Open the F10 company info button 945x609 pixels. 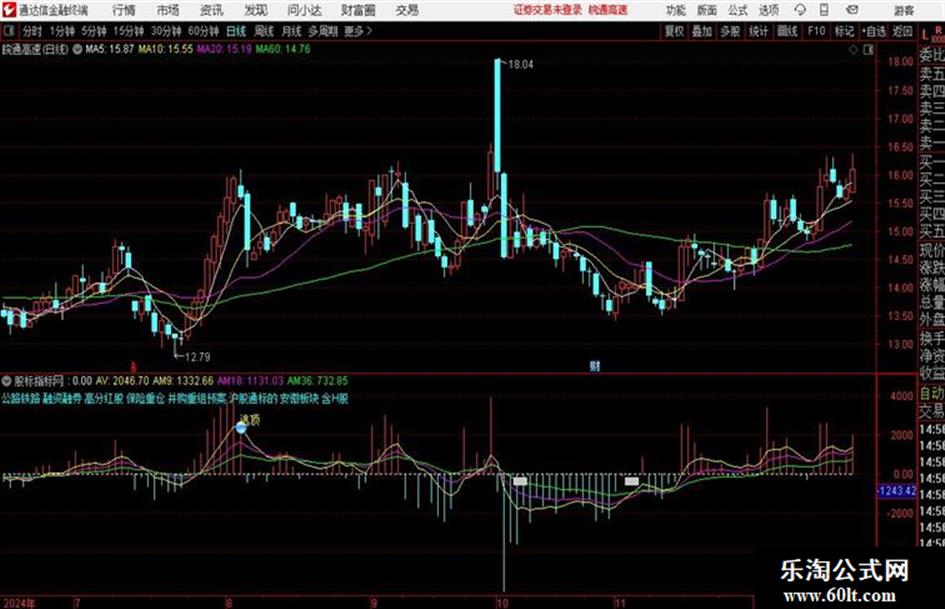[816, 31]
